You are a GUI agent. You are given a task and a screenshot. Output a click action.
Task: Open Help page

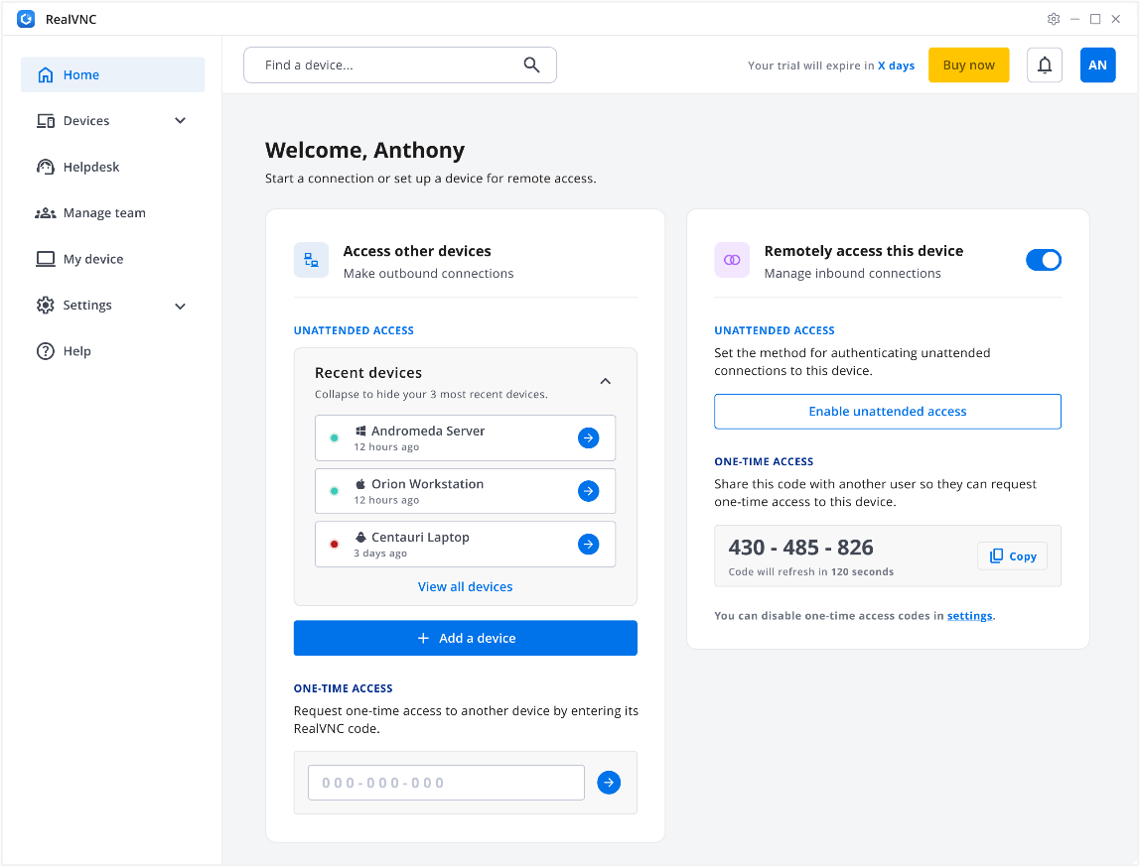[113, 351]
